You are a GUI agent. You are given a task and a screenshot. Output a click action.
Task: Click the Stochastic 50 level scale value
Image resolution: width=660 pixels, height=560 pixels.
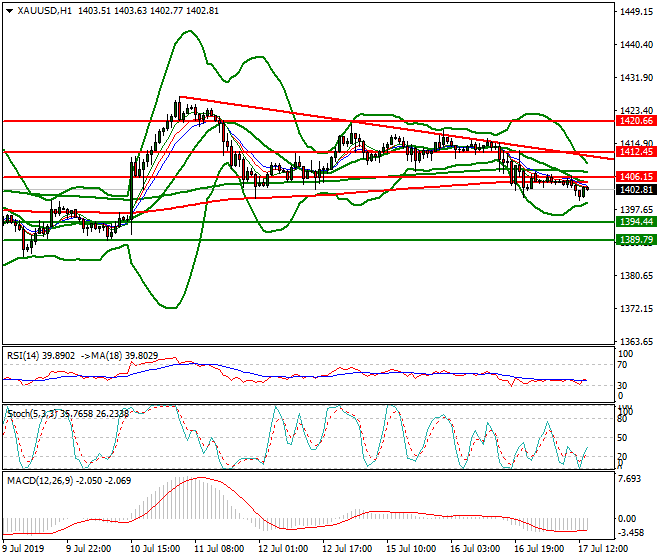[622, 438]
